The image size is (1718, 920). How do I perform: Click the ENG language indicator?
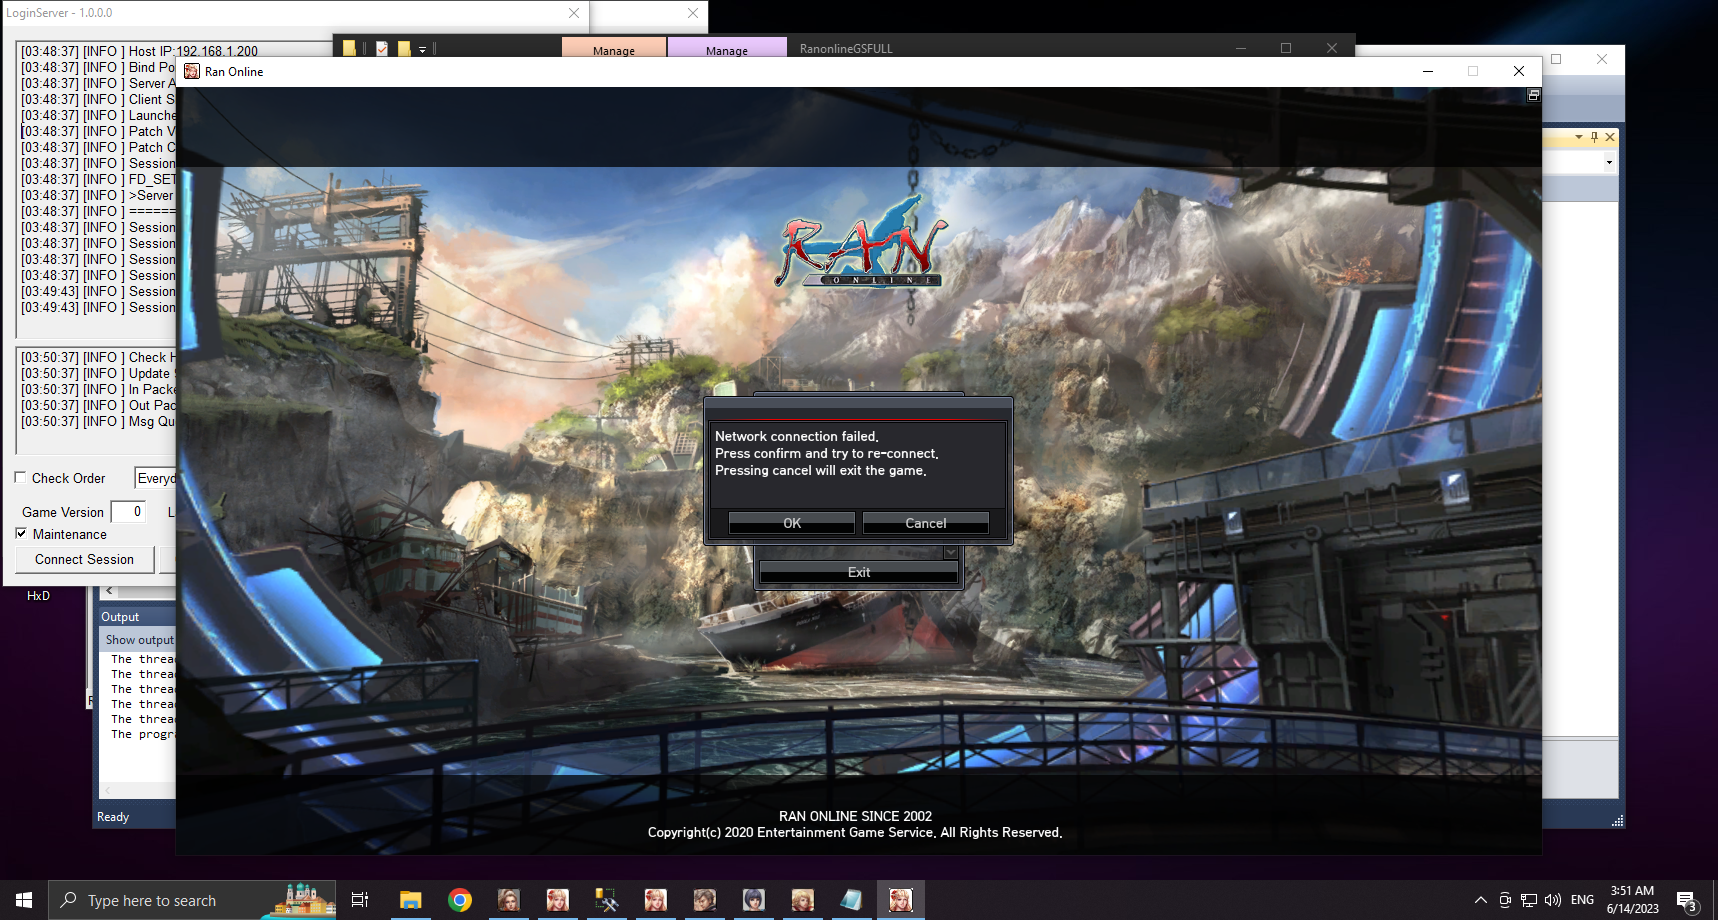[x=1582, y=900]
